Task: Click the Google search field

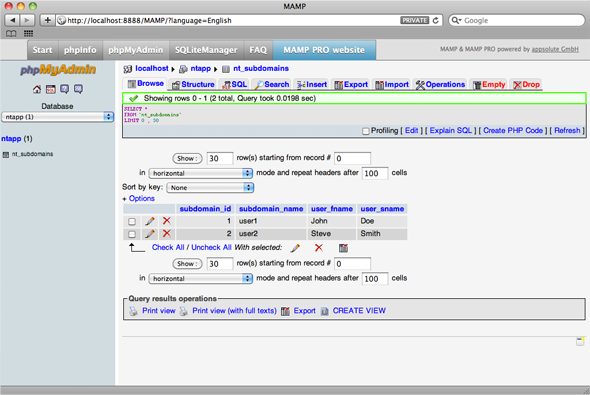Action: tap(516, 20)
